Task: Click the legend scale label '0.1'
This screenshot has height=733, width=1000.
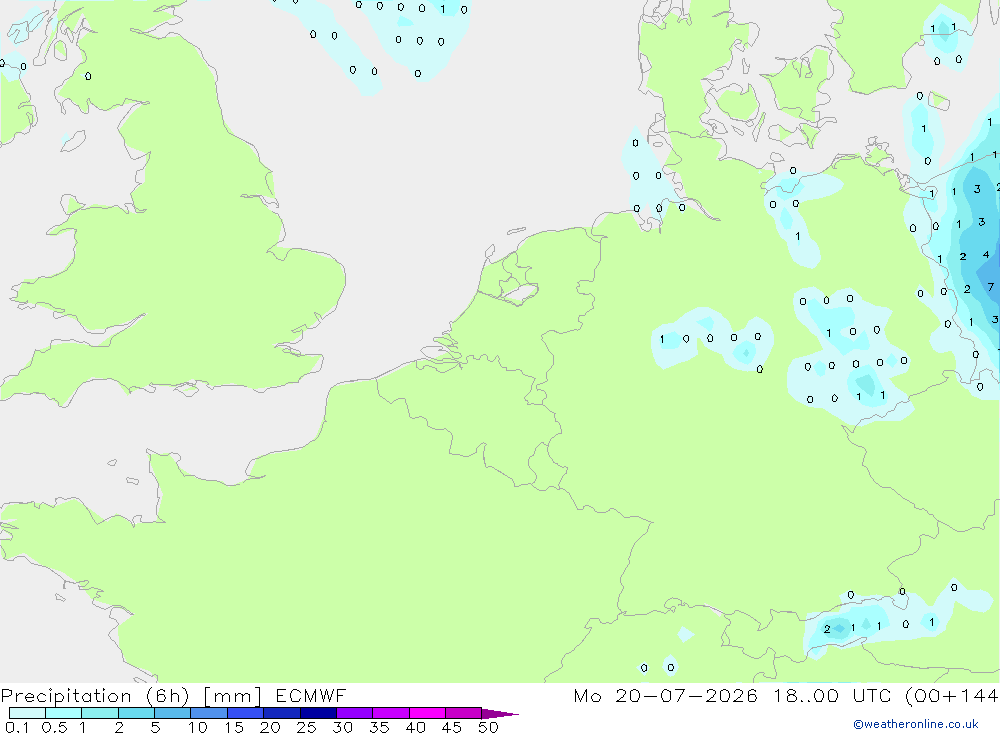Action: click(17, 727)
